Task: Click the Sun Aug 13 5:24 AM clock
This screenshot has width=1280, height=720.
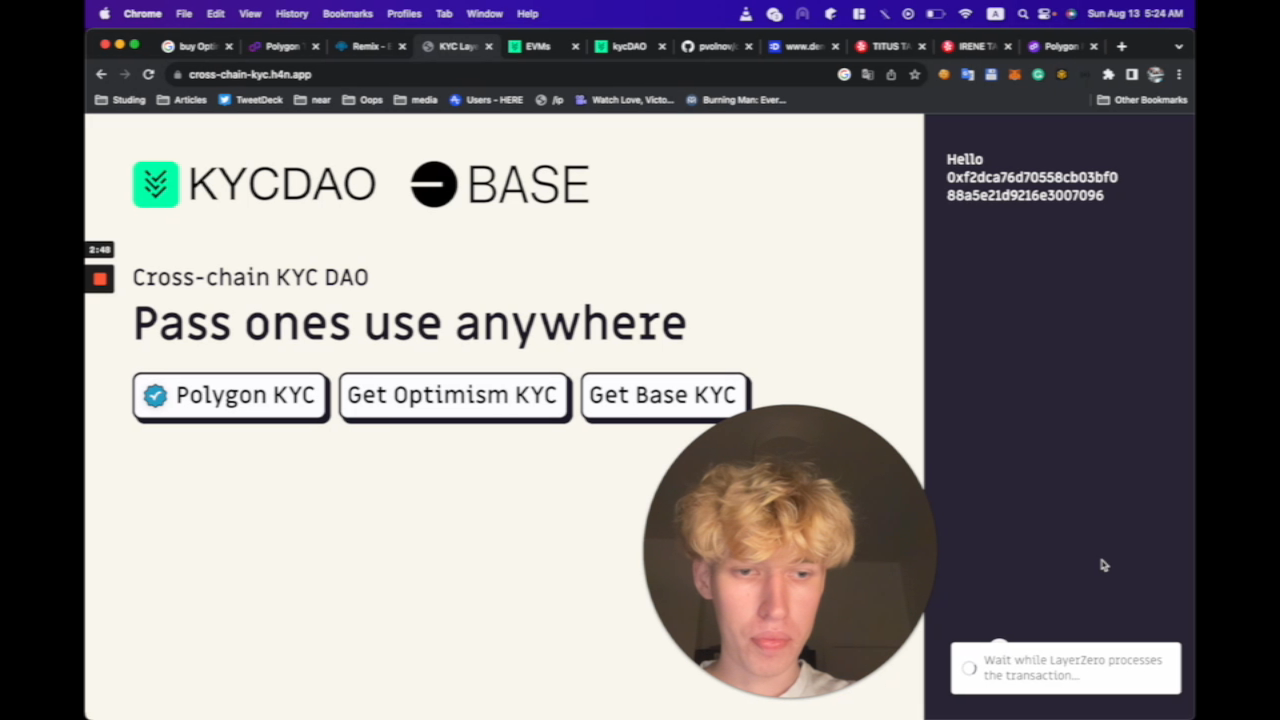Action: [x=1135, y=14]
